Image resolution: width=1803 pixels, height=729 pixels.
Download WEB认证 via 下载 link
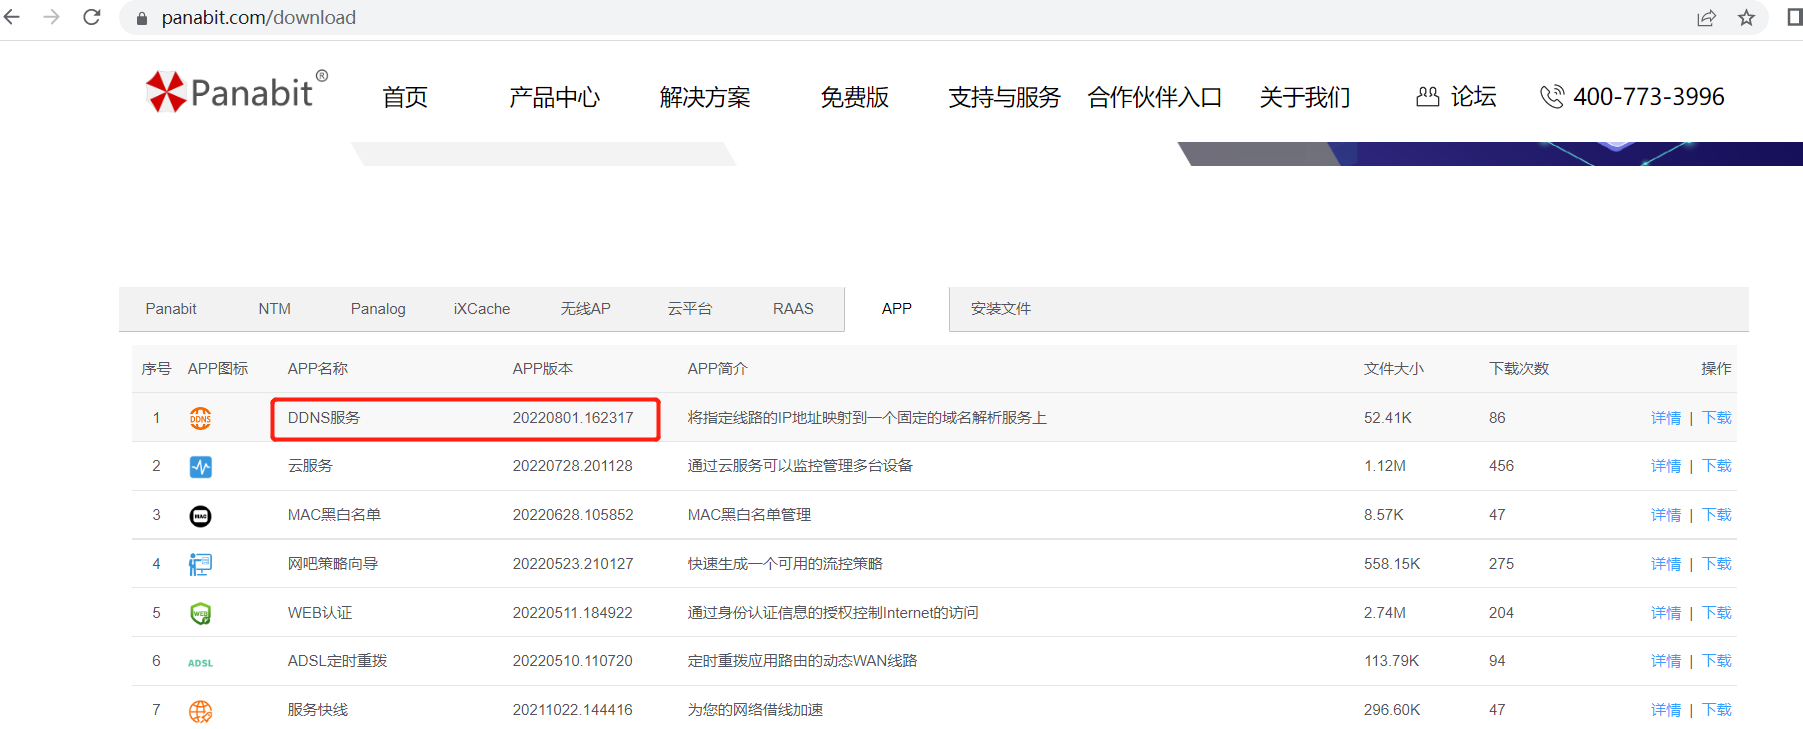click(1717, 613)
